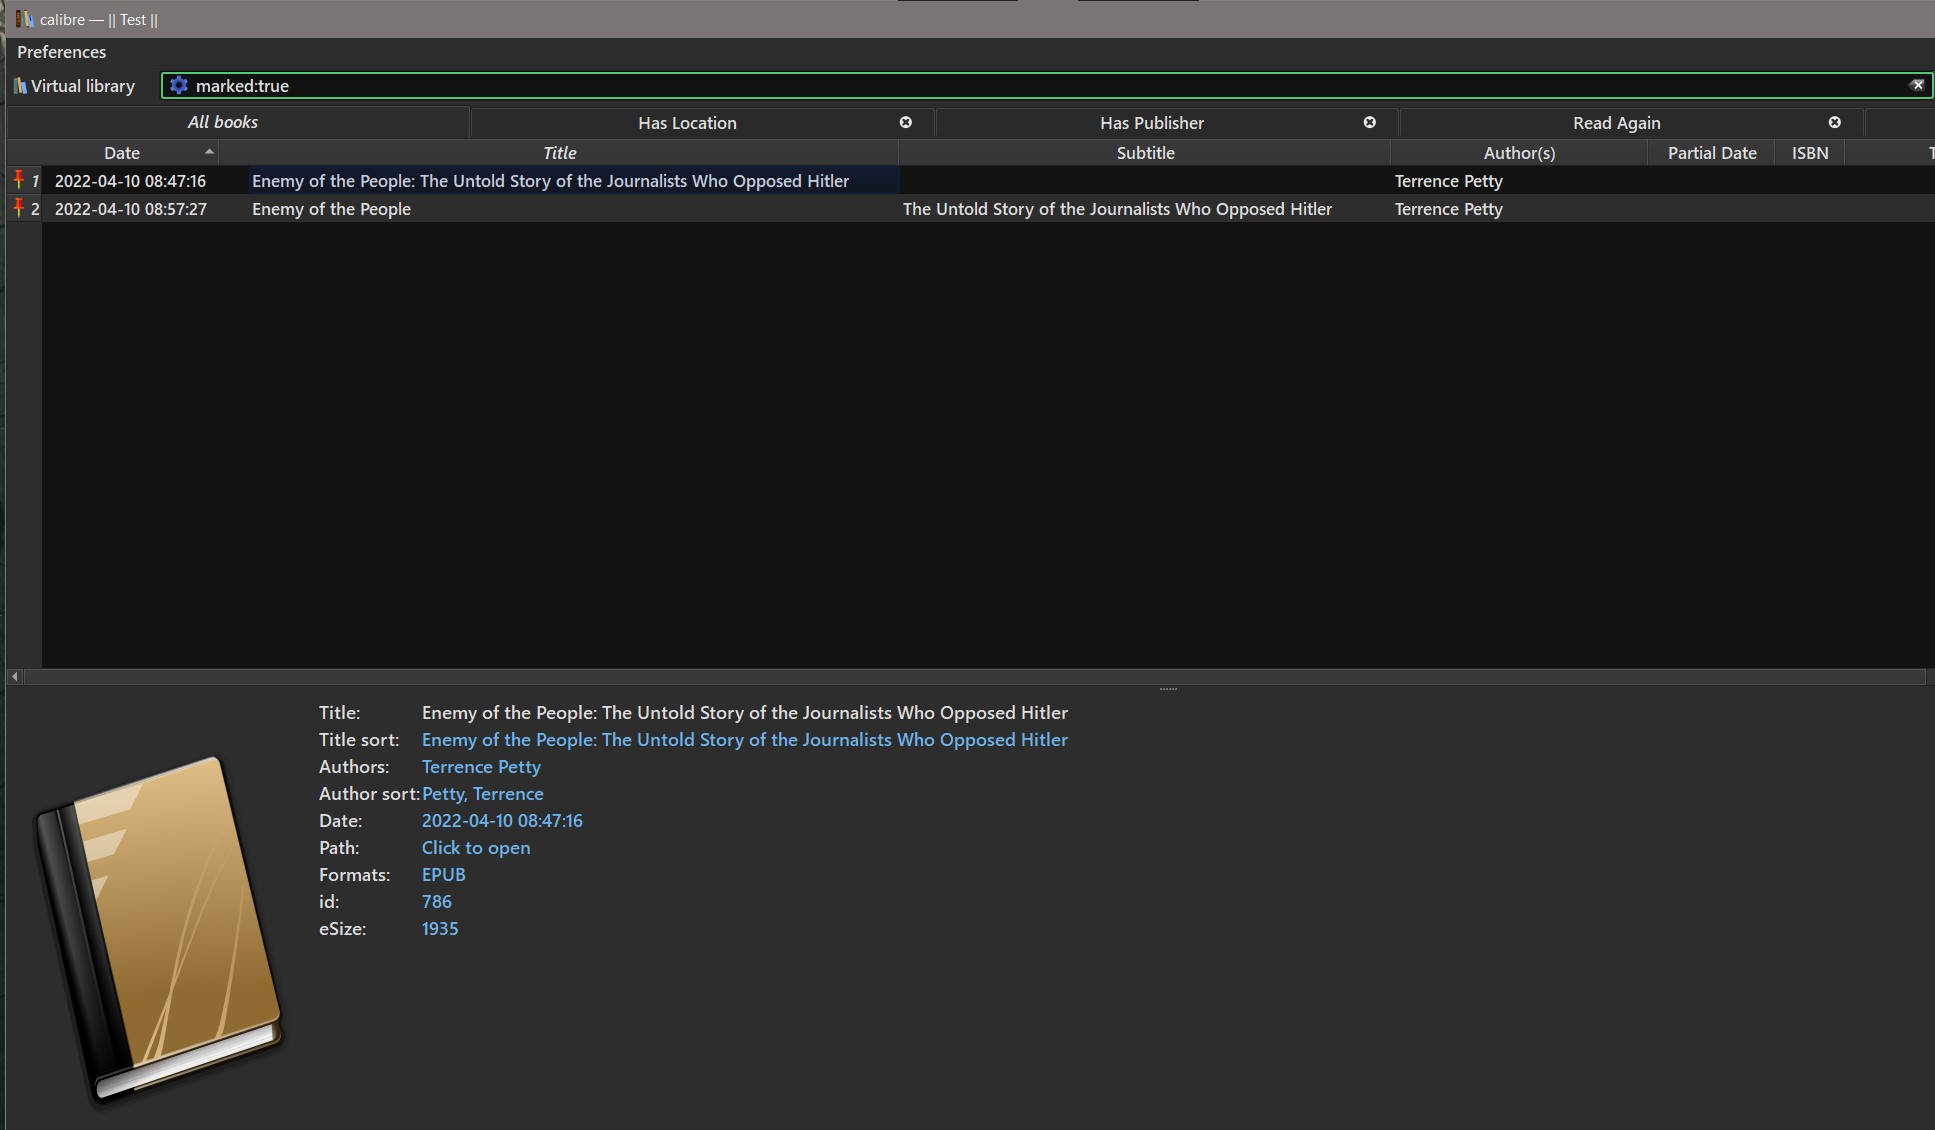Click the book cover thumbnail

158,930
